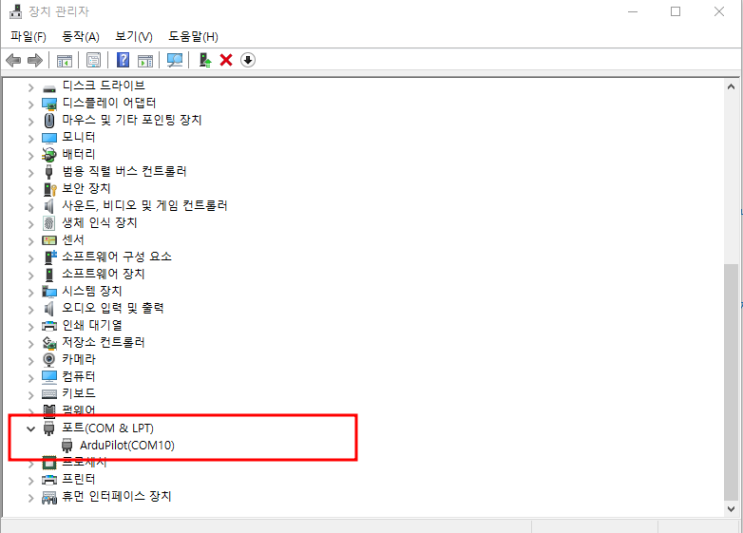The width and height of the screenshot is (743, 533).
Task: Select the 소프트웨어 장치 tree row
Action: pos(103,274)
